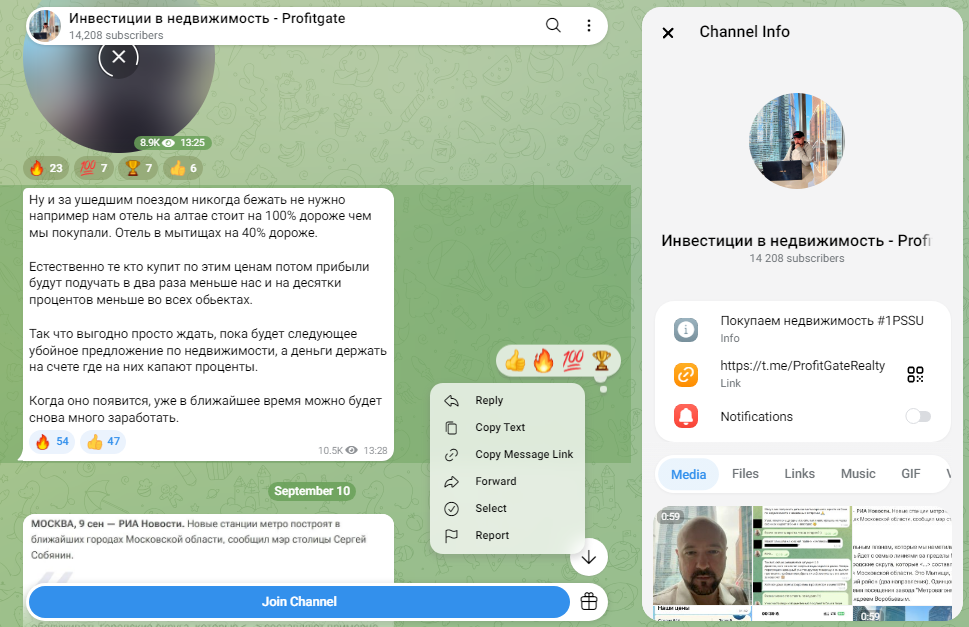The height and width of the screenshot is (627, 969).
Task: Click the September 10 date badge
Action: pyautogui.click(x=312, y=491)
